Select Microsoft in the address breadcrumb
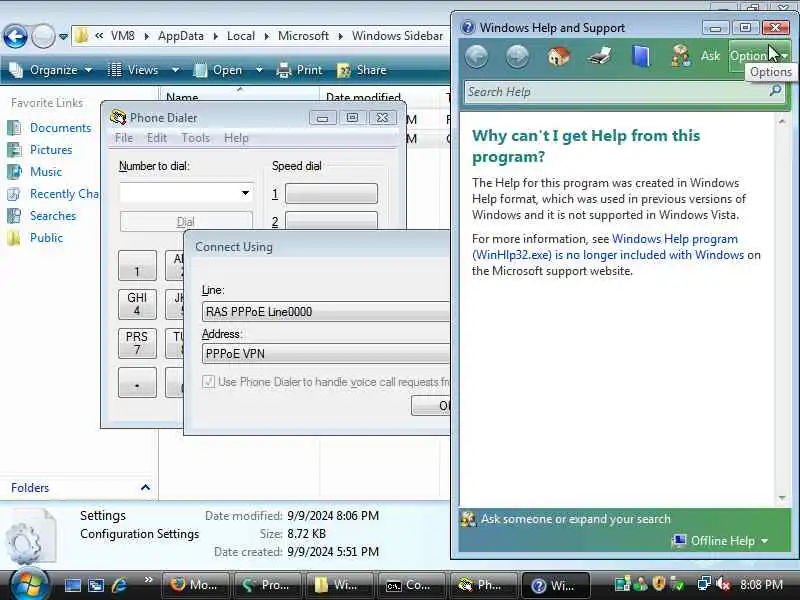Viewport: 800px width, 600px height. click(303, 36)
